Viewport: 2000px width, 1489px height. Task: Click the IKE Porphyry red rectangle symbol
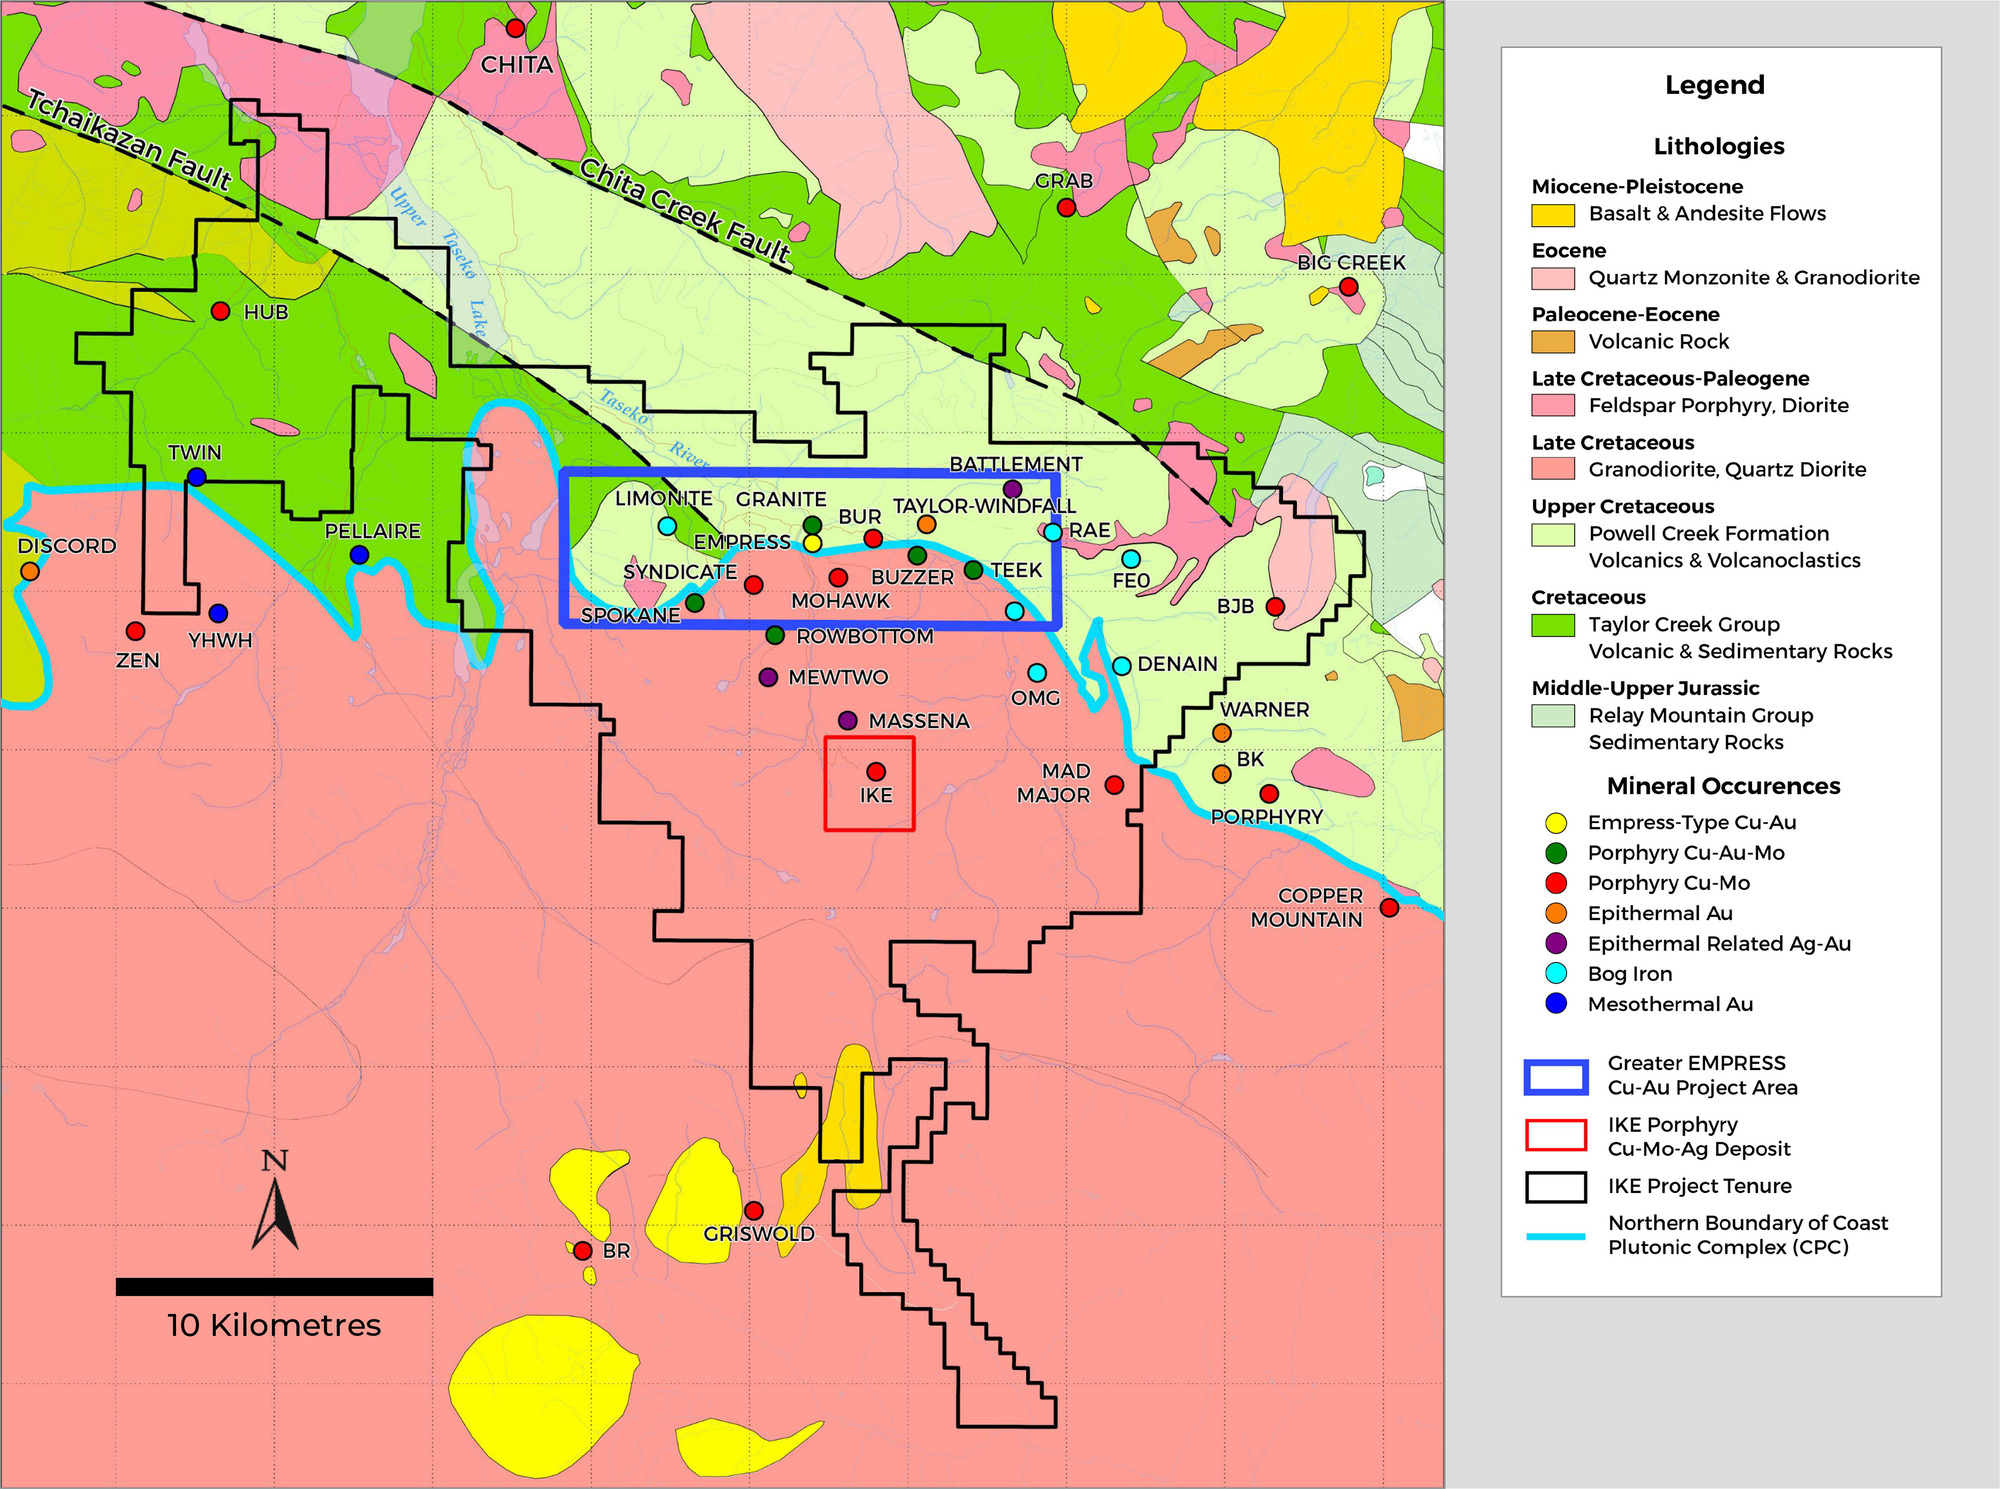tap(1556, 1136)
